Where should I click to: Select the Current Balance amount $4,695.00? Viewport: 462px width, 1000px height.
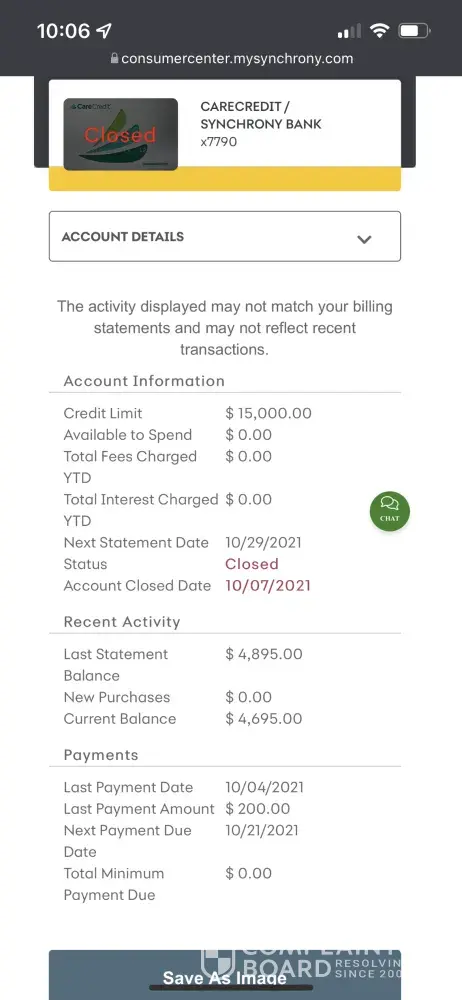(264, 719)
